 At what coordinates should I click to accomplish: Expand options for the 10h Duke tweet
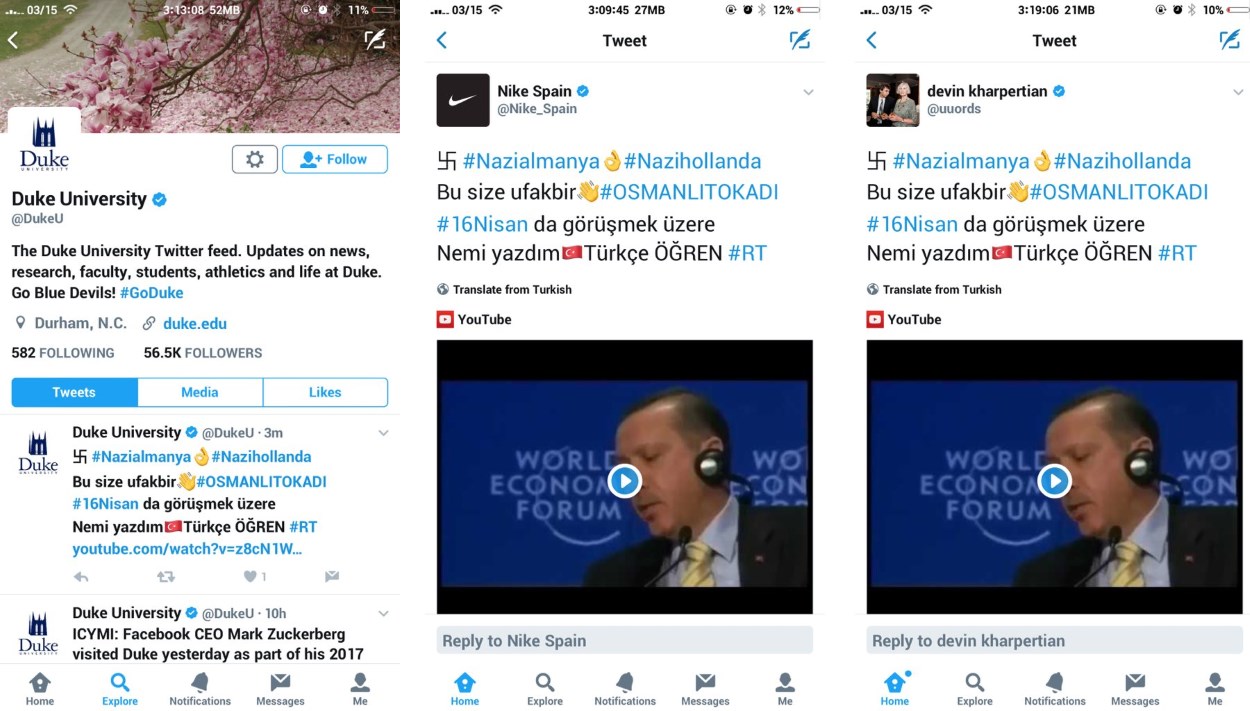tap(383, 613)
